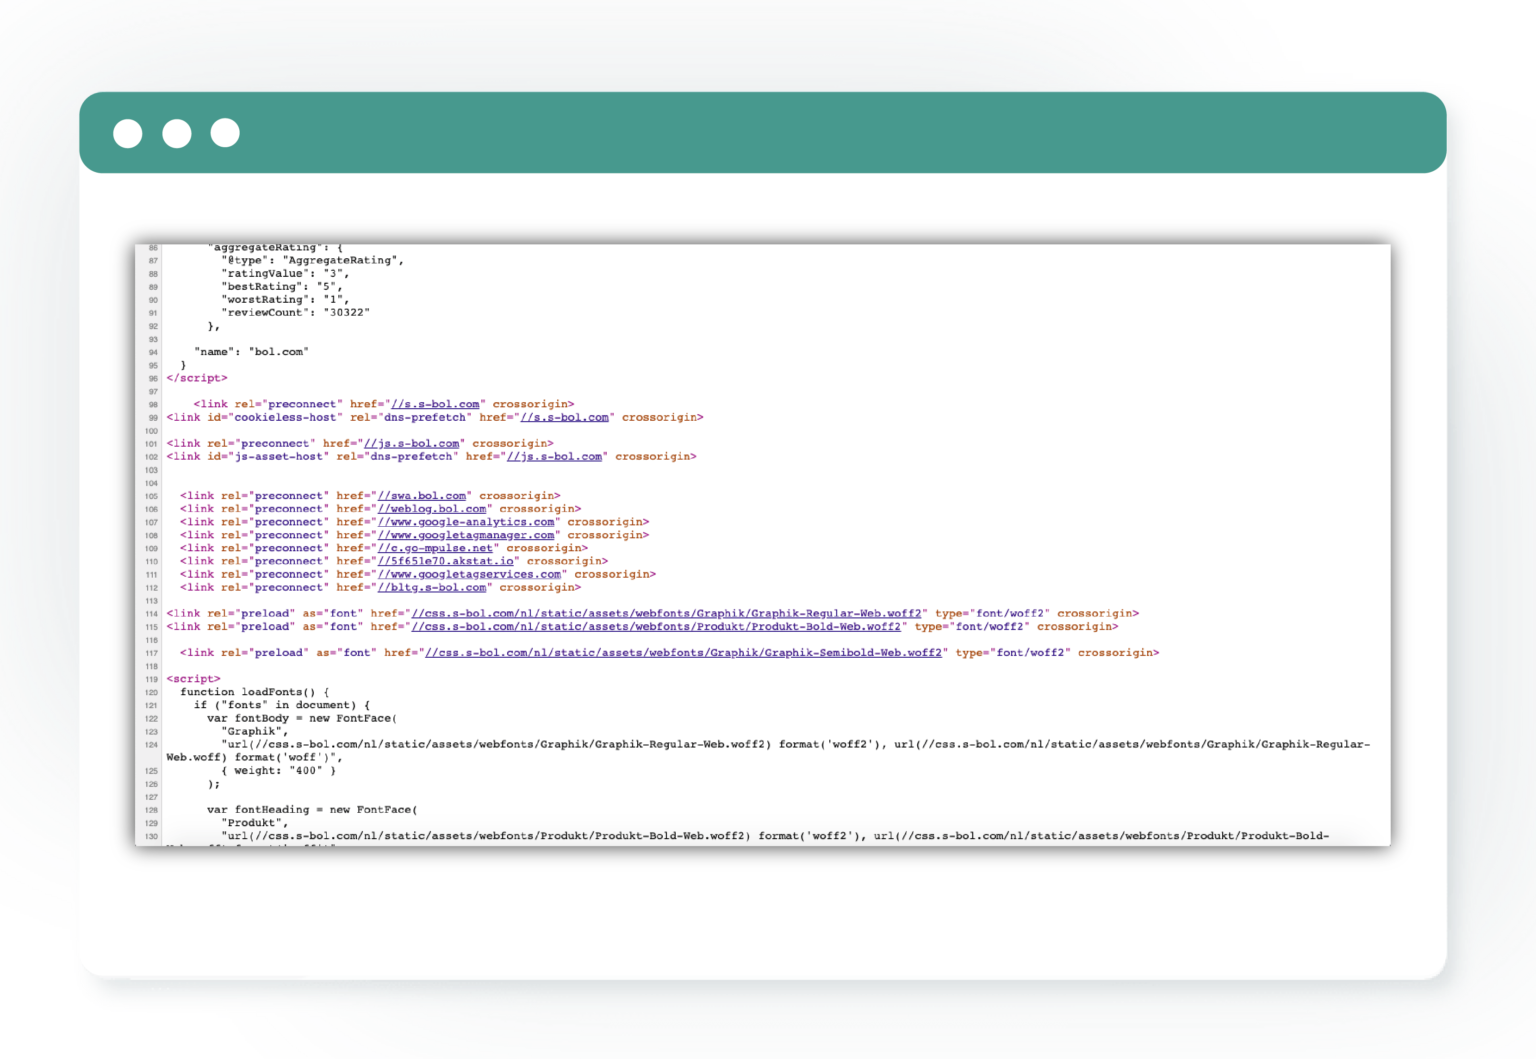1536x1059 pixels.
Task: Open the //js.s-bol.com preconnect link
Action: [x=411, y=444]
